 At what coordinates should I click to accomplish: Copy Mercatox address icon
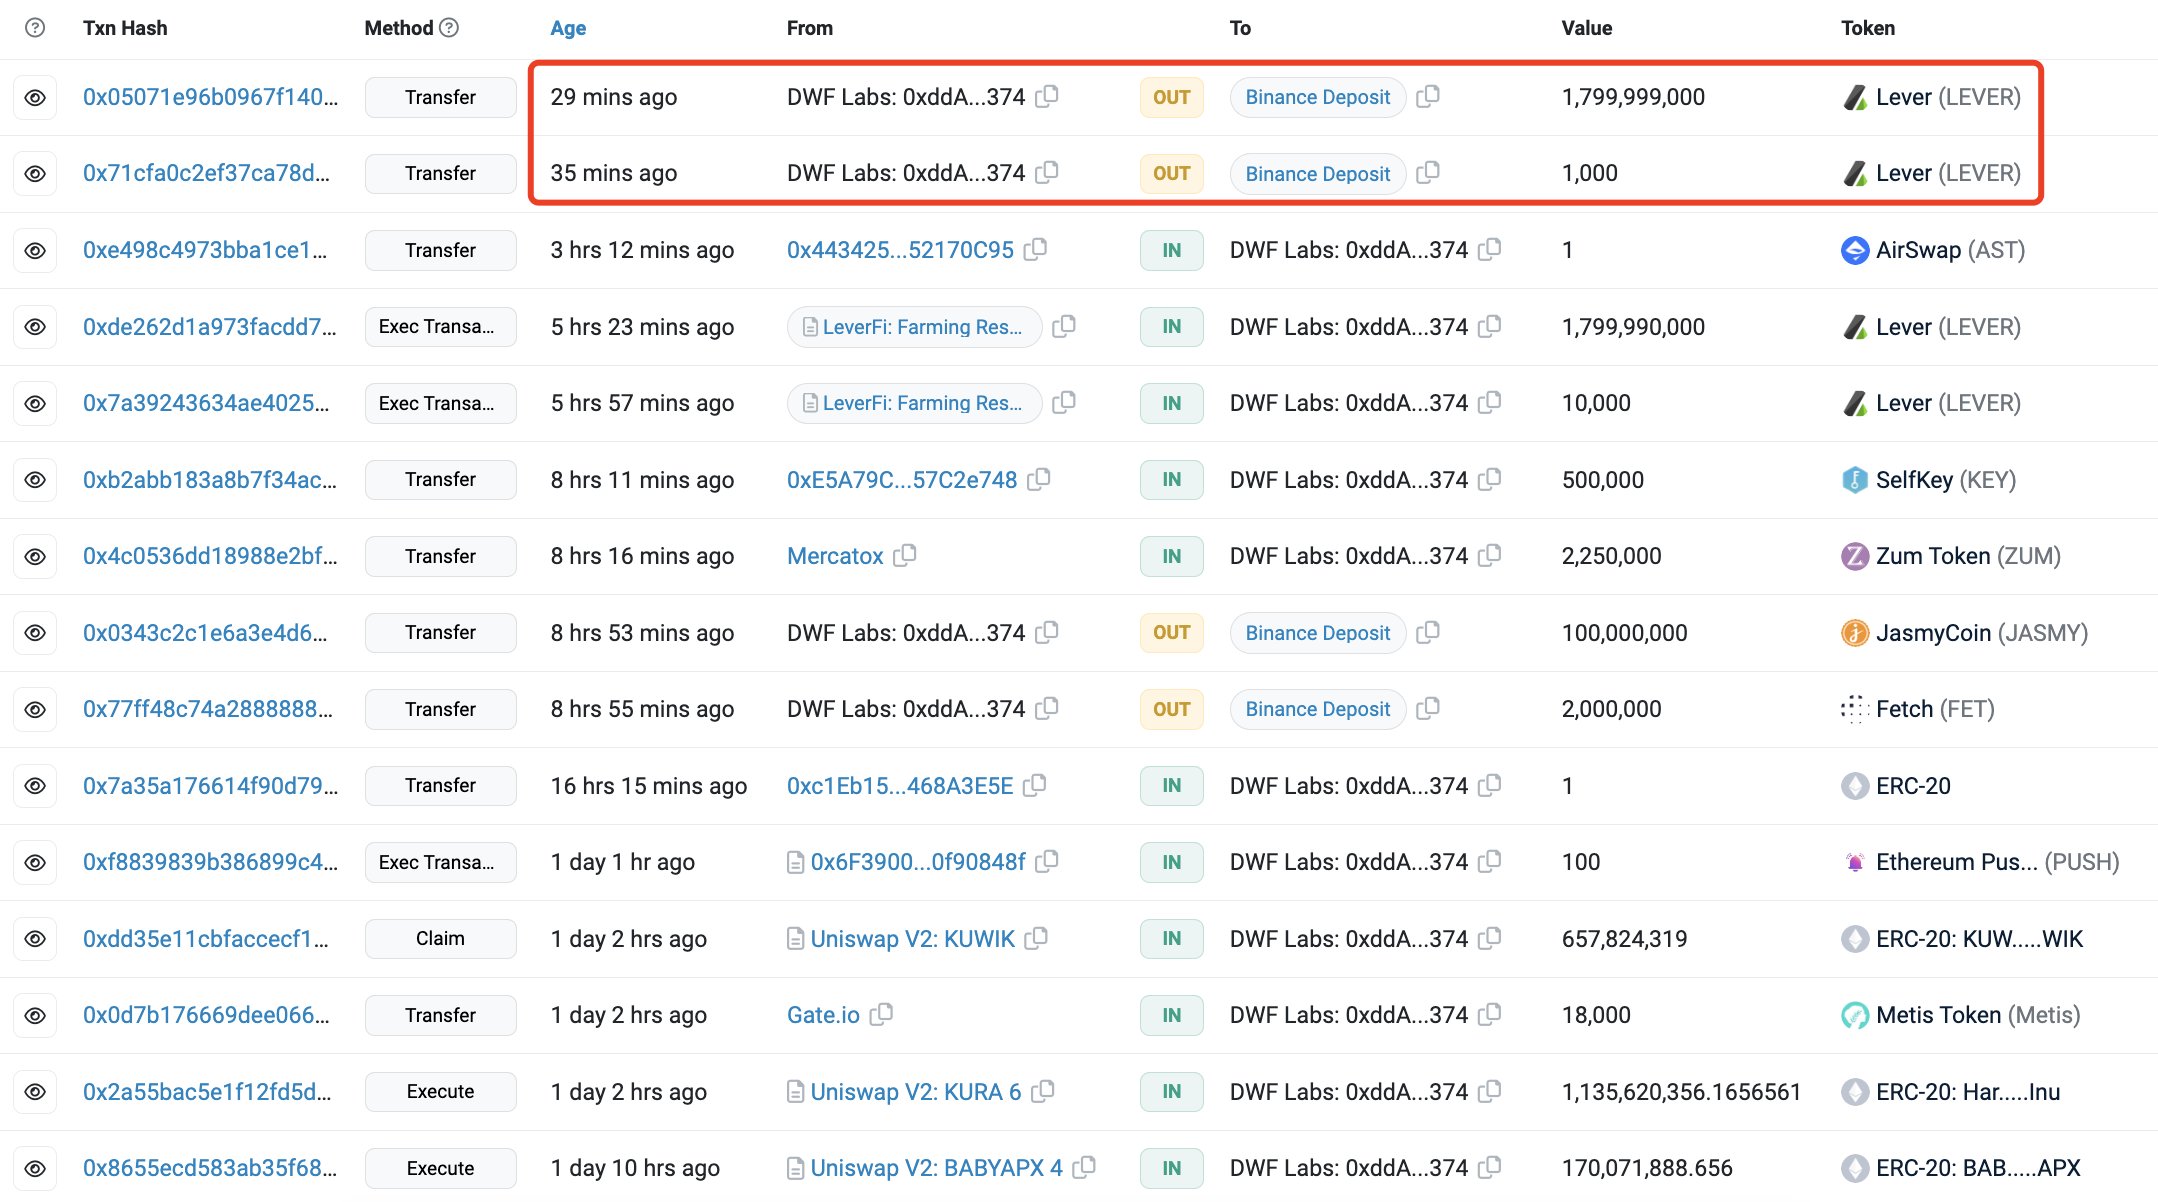click(905, 555)
